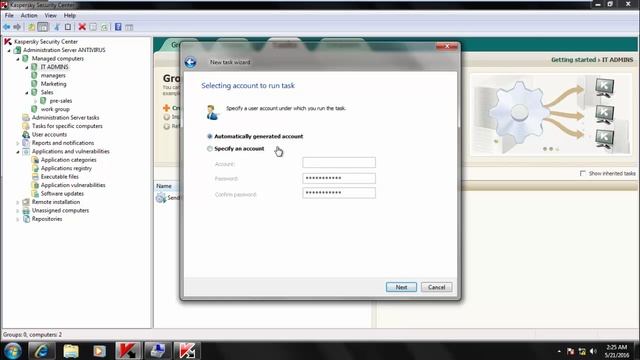Click the wizard's blue back arrow
The height and width of the screenshot is (360, 640).
[190, 62]
